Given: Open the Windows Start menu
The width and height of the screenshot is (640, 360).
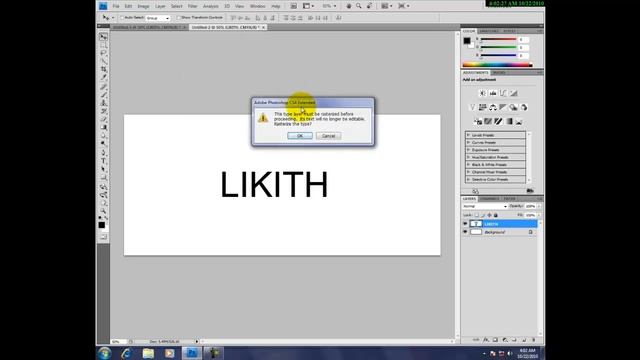Looking at the screenshot, I should pyautogui.click(x=105, y=353).
